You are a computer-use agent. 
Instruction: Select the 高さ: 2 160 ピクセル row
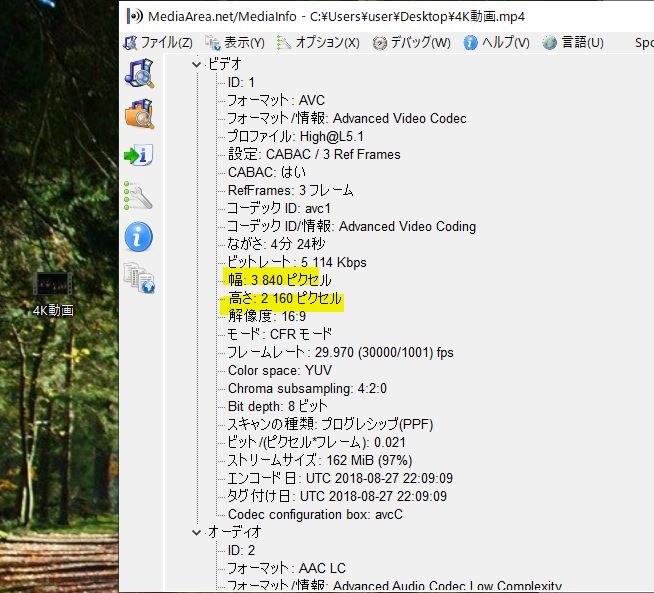pyautogui.click(x=285, y=298)
